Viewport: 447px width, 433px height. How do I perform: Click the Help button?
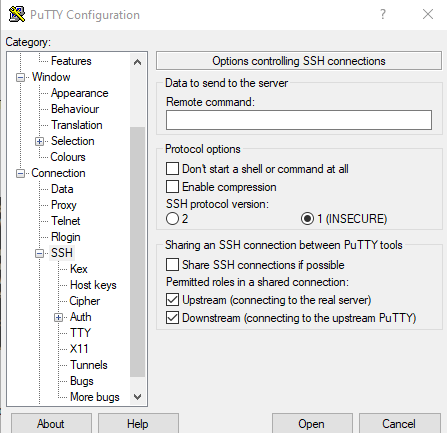[138, 424]
